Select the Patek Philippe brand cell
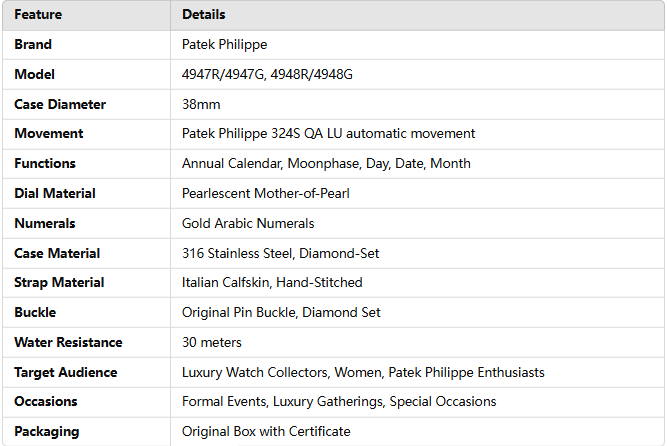The image size is (667, 446). pos(224,45)
